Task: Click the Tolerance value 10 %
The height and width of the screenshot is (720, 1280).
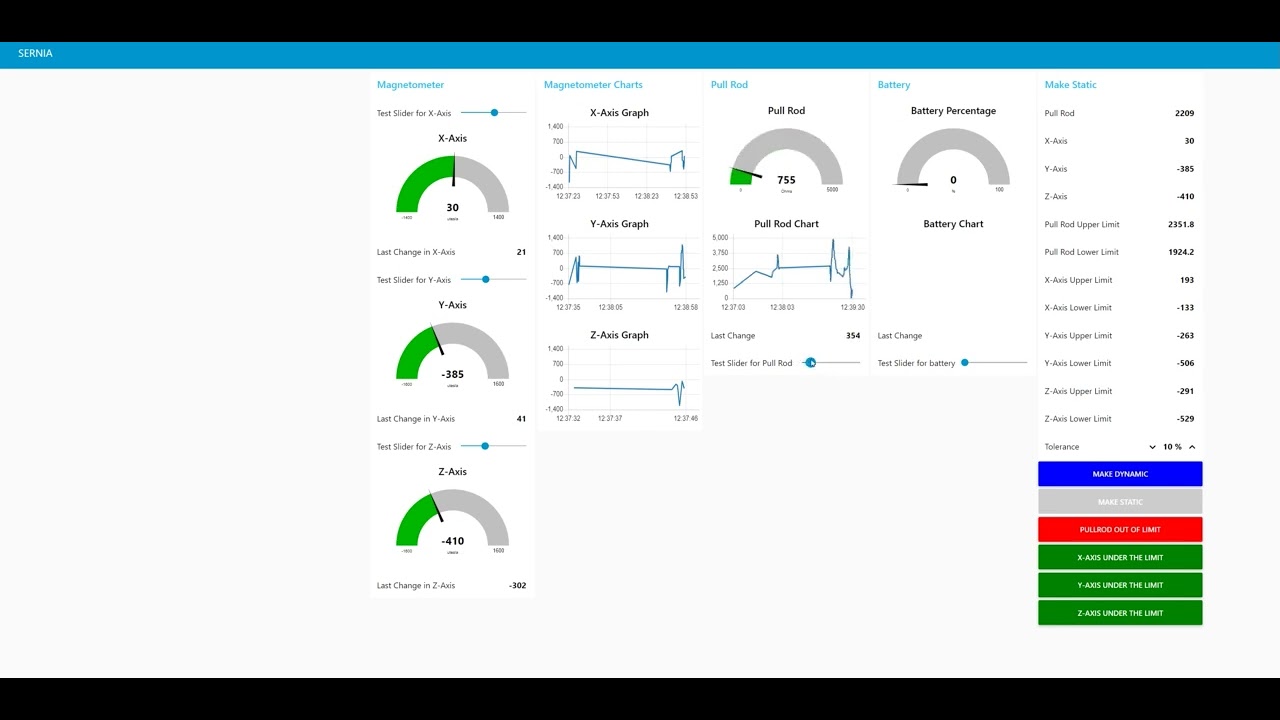Action: (1172, 447)
